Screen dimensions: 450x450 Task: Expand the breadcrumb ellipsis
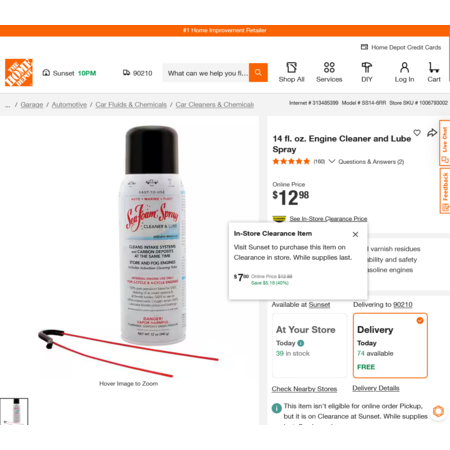point(8,105)
